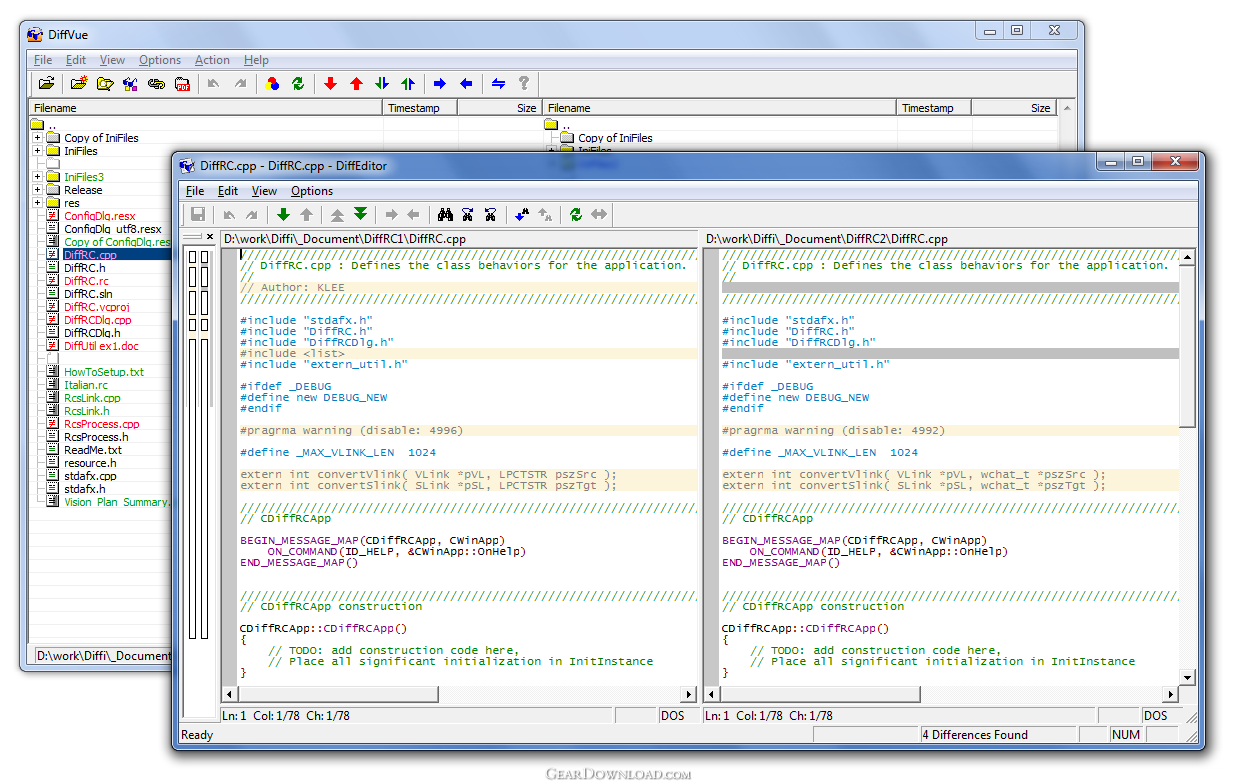Image resolution: width=1236 pixels, height=782 pixels.
Task: Click the PDF export icon in DiffVue toolbar
Action: click(x=182, y=84)
